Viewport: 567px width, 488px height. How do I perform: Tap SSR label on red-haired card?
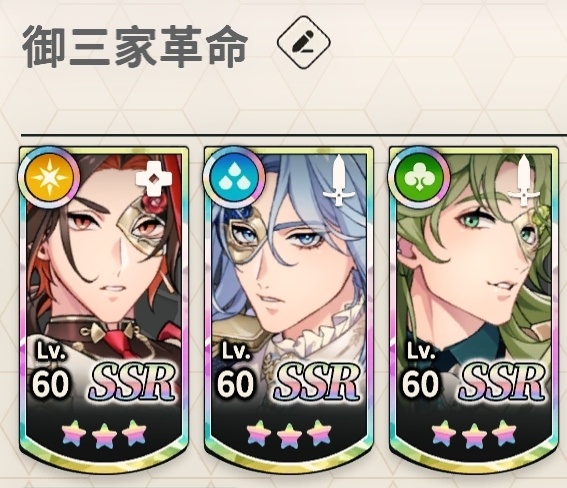pyautogui.click(x=131, y=383)
